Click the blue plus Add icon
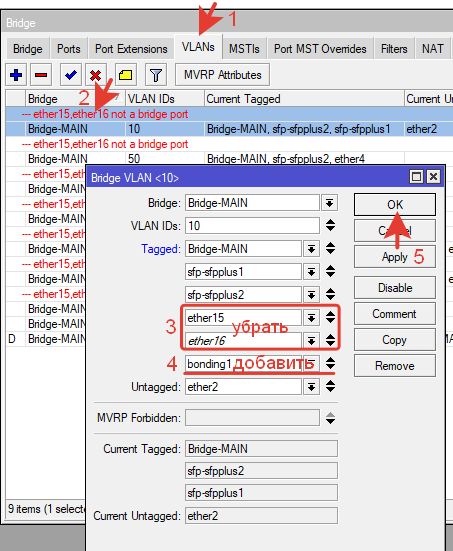 16,75
